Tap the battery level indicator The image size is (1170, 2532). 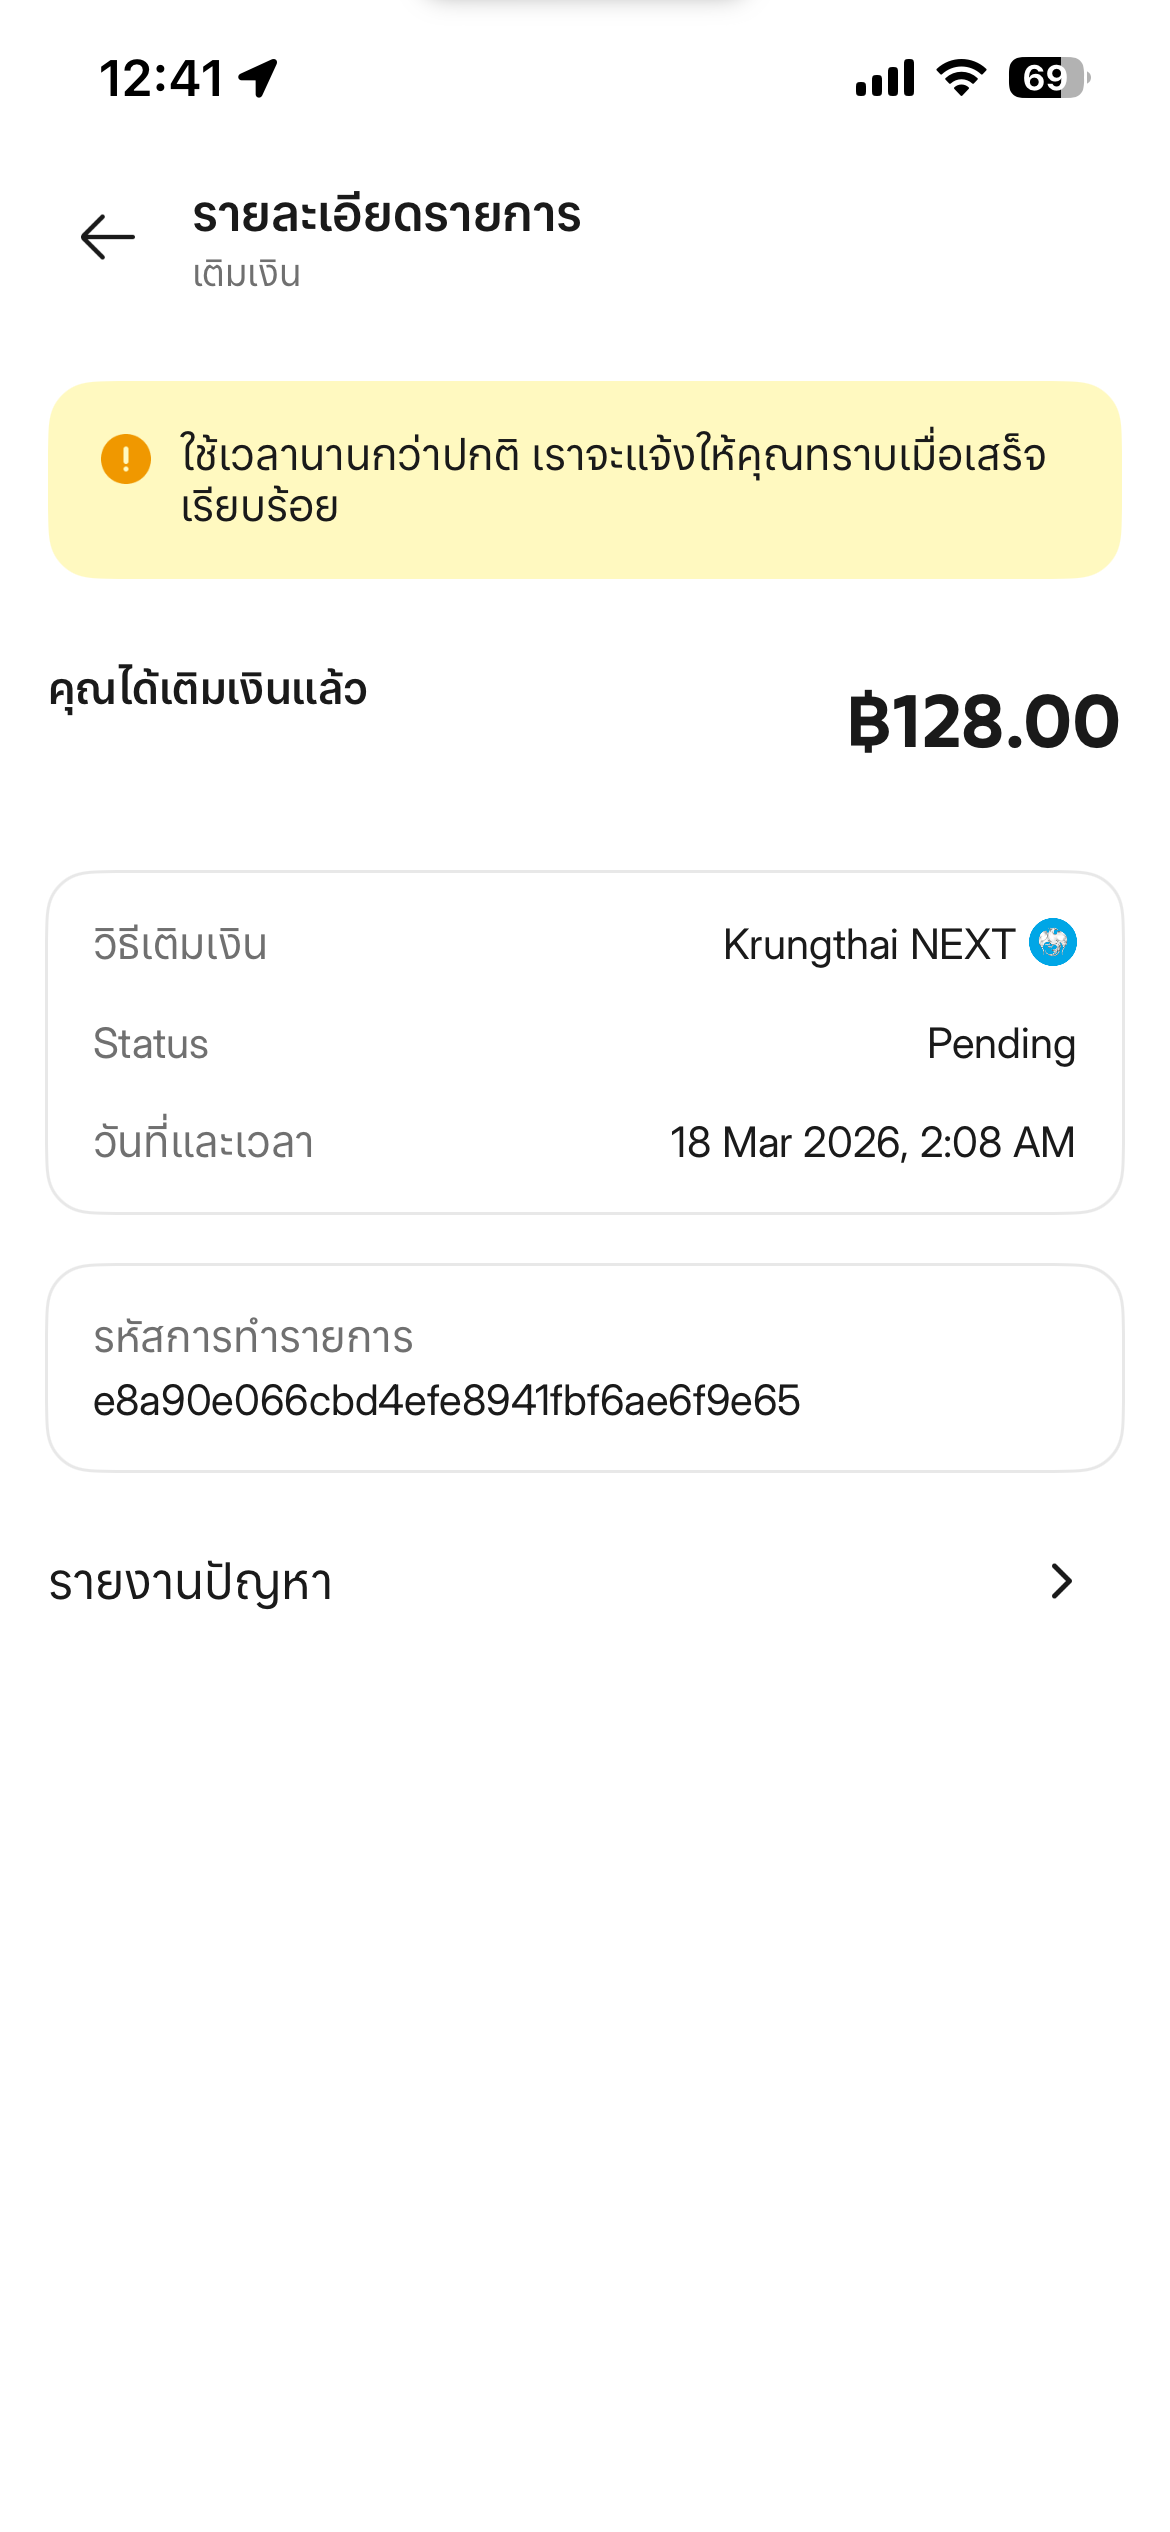coord(1048,78)
